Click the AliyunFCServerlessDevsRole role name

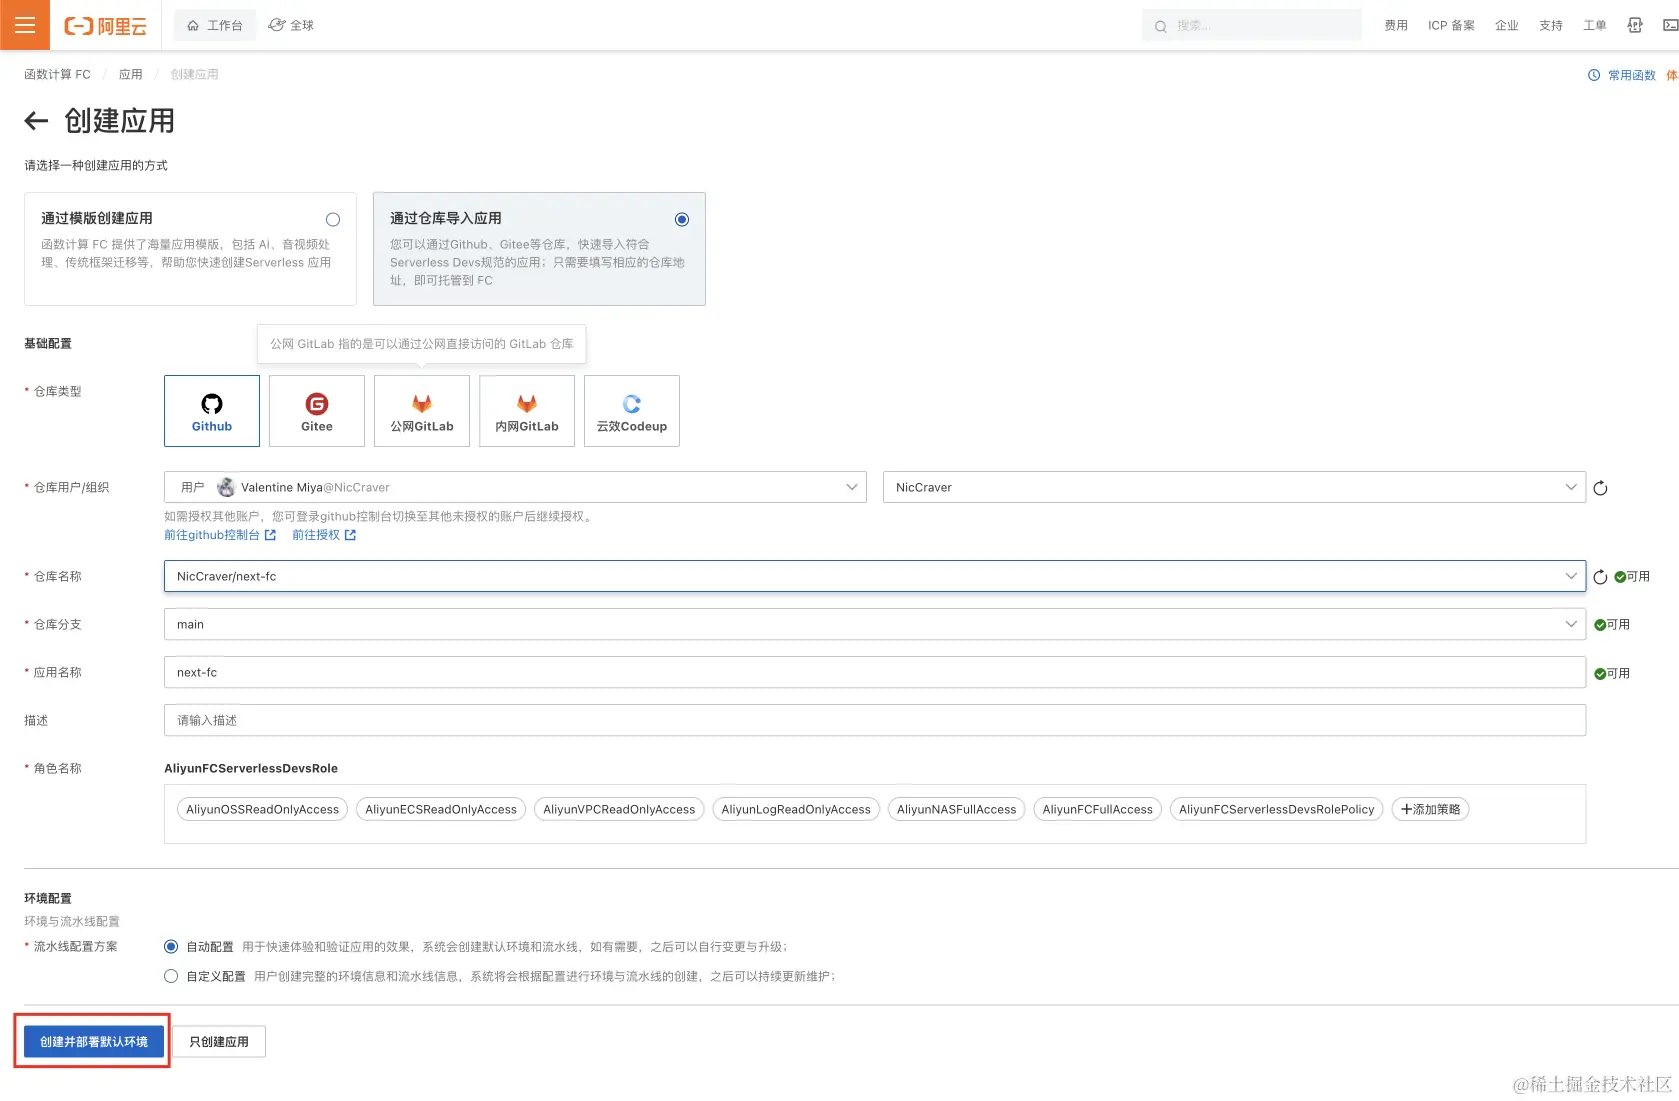point(251,768)
